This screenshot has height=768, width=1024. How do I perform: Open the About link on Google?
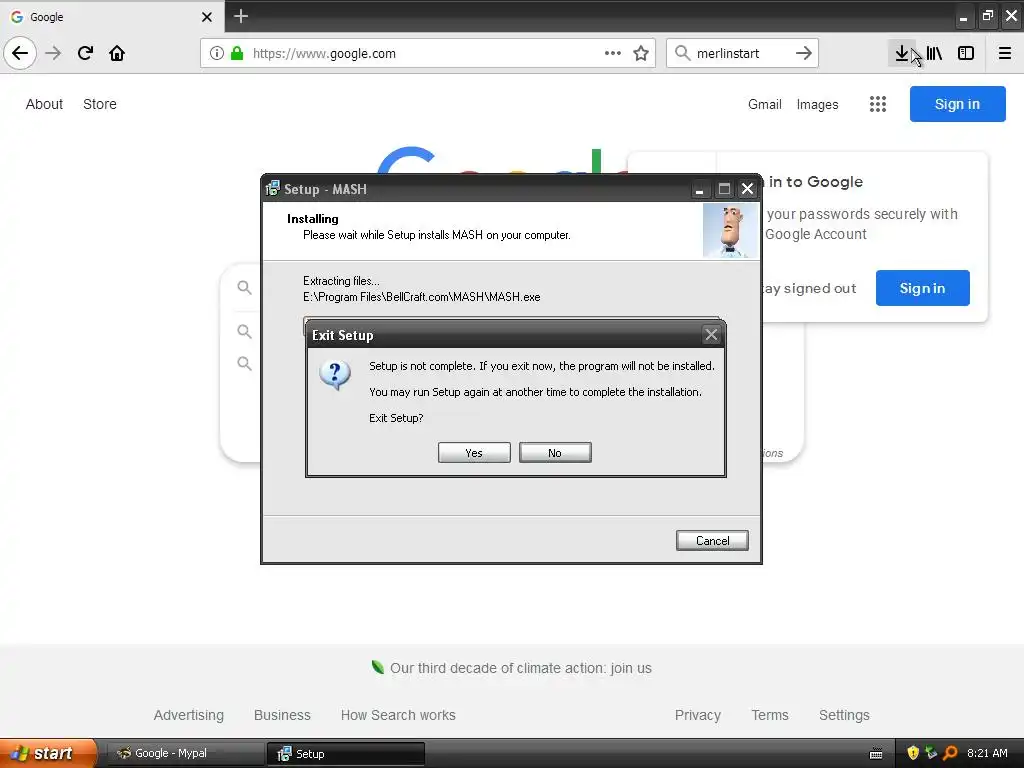pyautogui.click(x=44, y=104)
